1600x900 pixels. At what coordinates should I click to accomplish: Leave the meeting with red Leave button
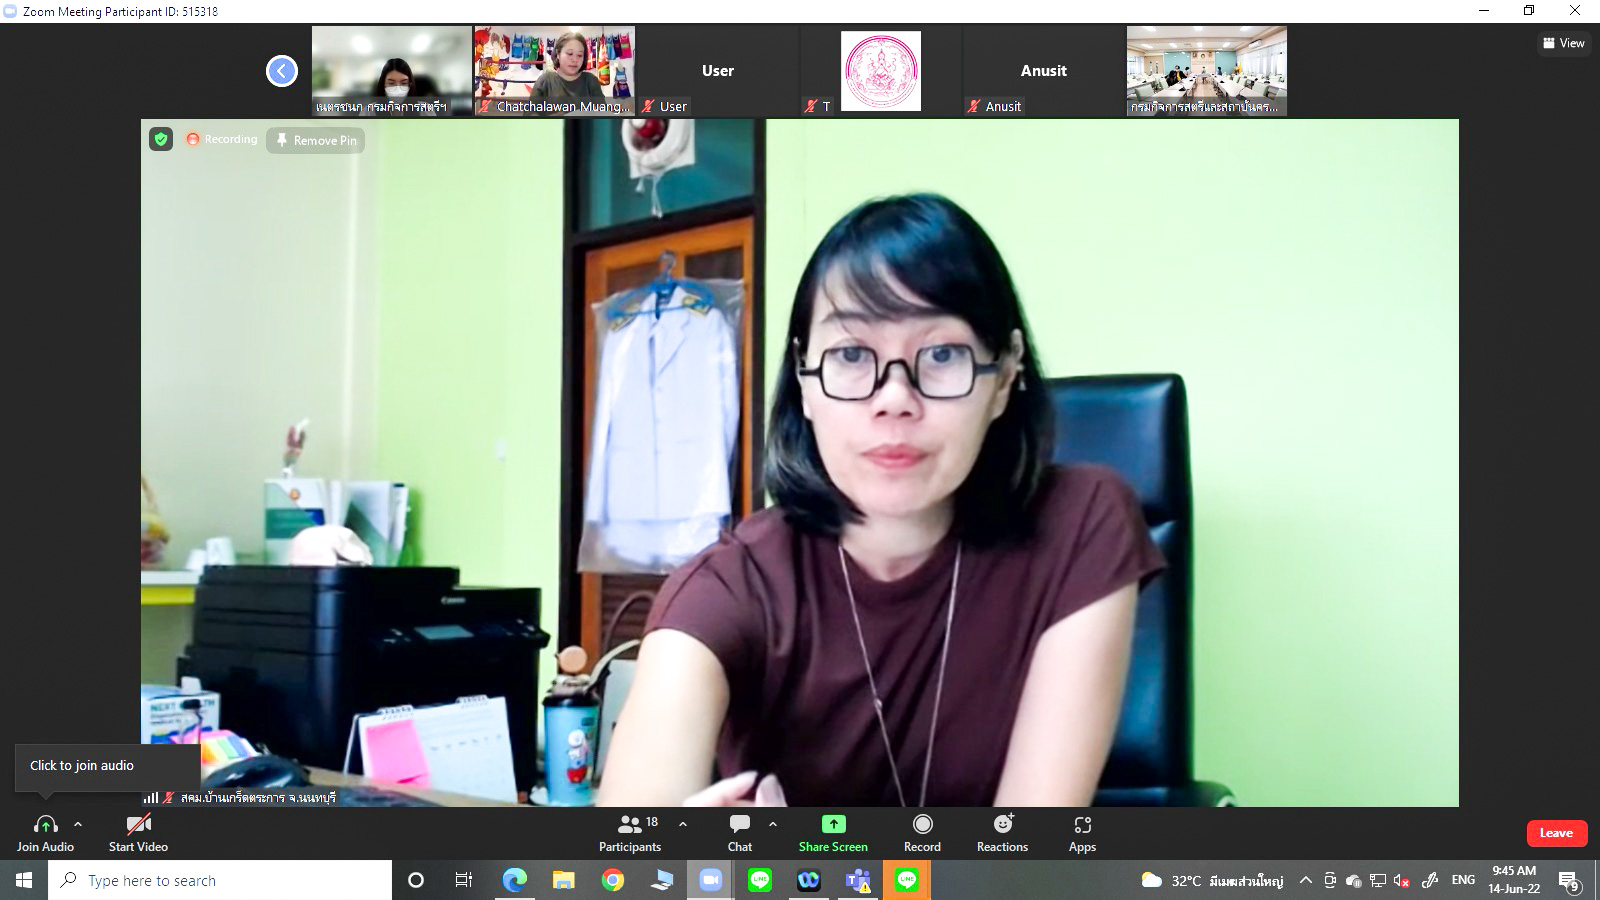point(1556,833)
